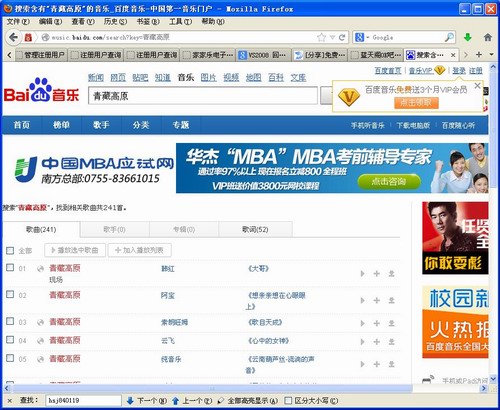Click the 任贤齐 advertisement thumbnail
The width and height of the screenshot is (500, 410).
(455, 238)
